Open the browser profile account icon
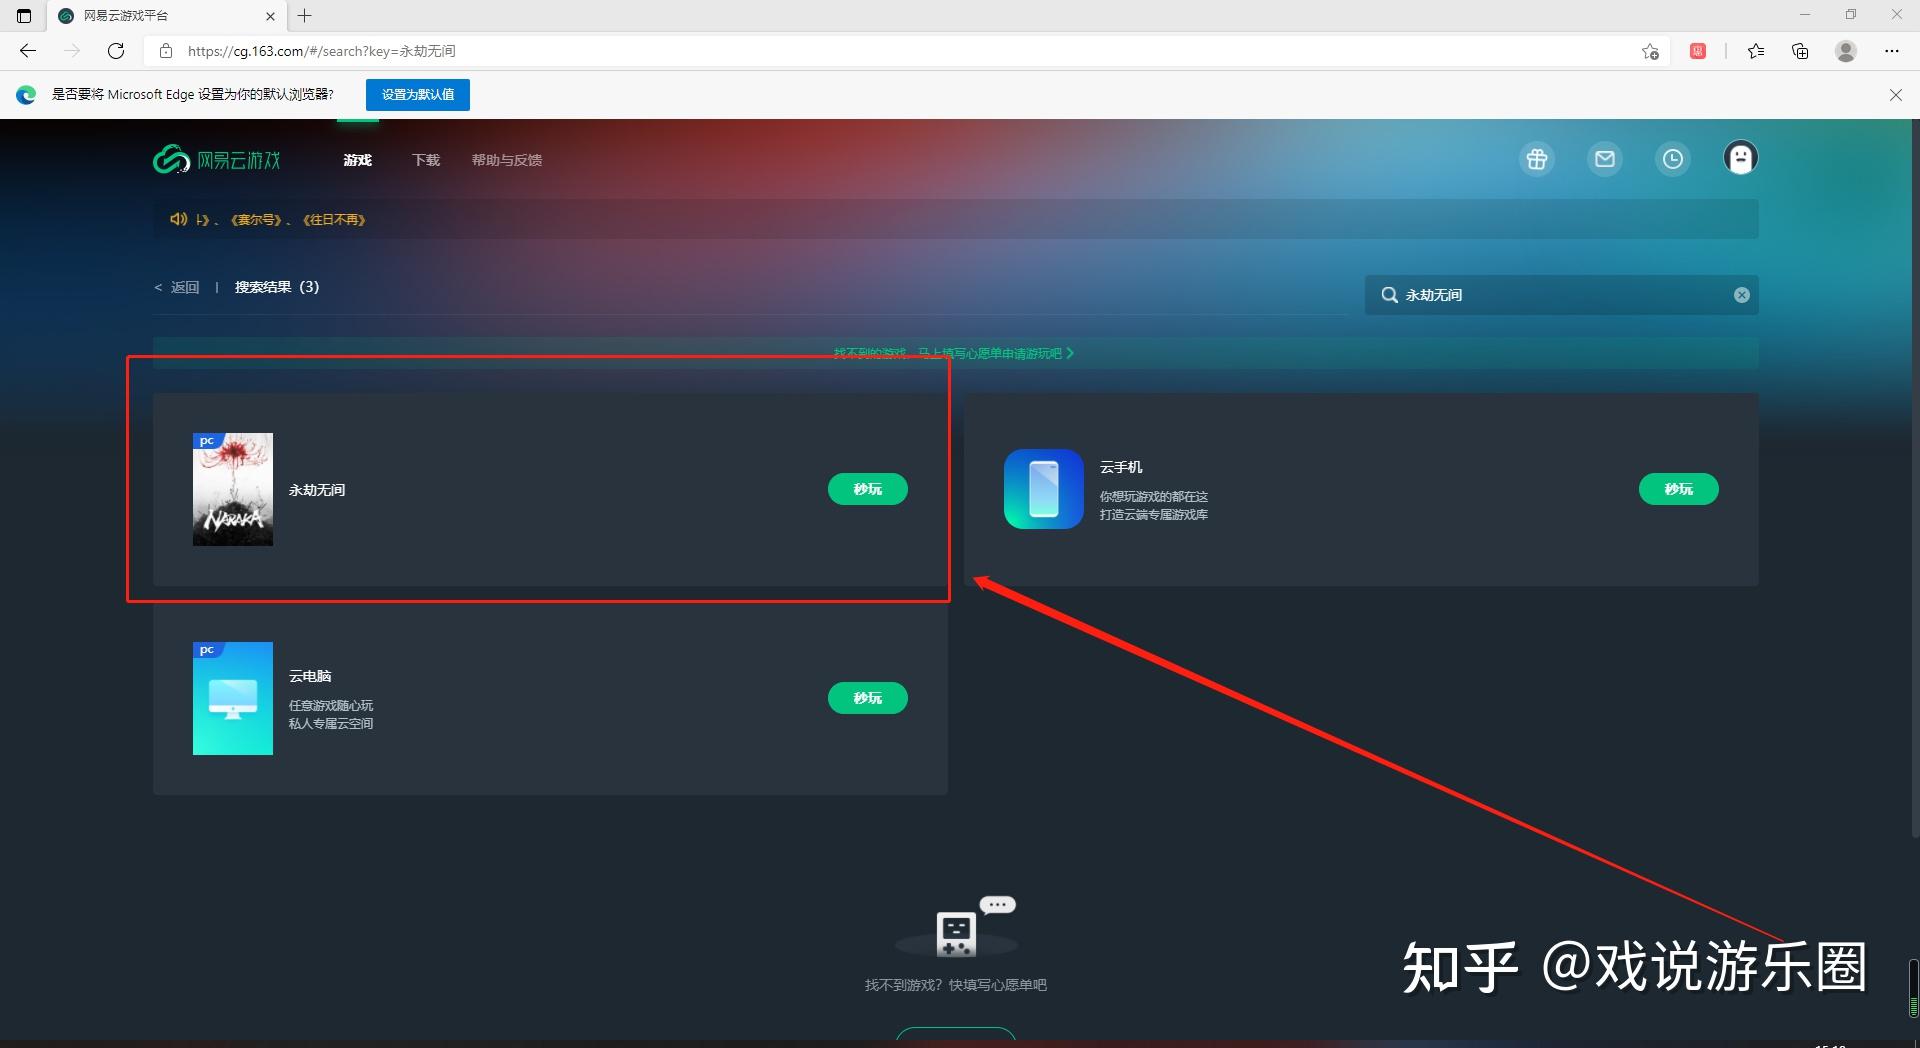The height and width of the screenshot is (1048, 1920). tap(1846, 51)
